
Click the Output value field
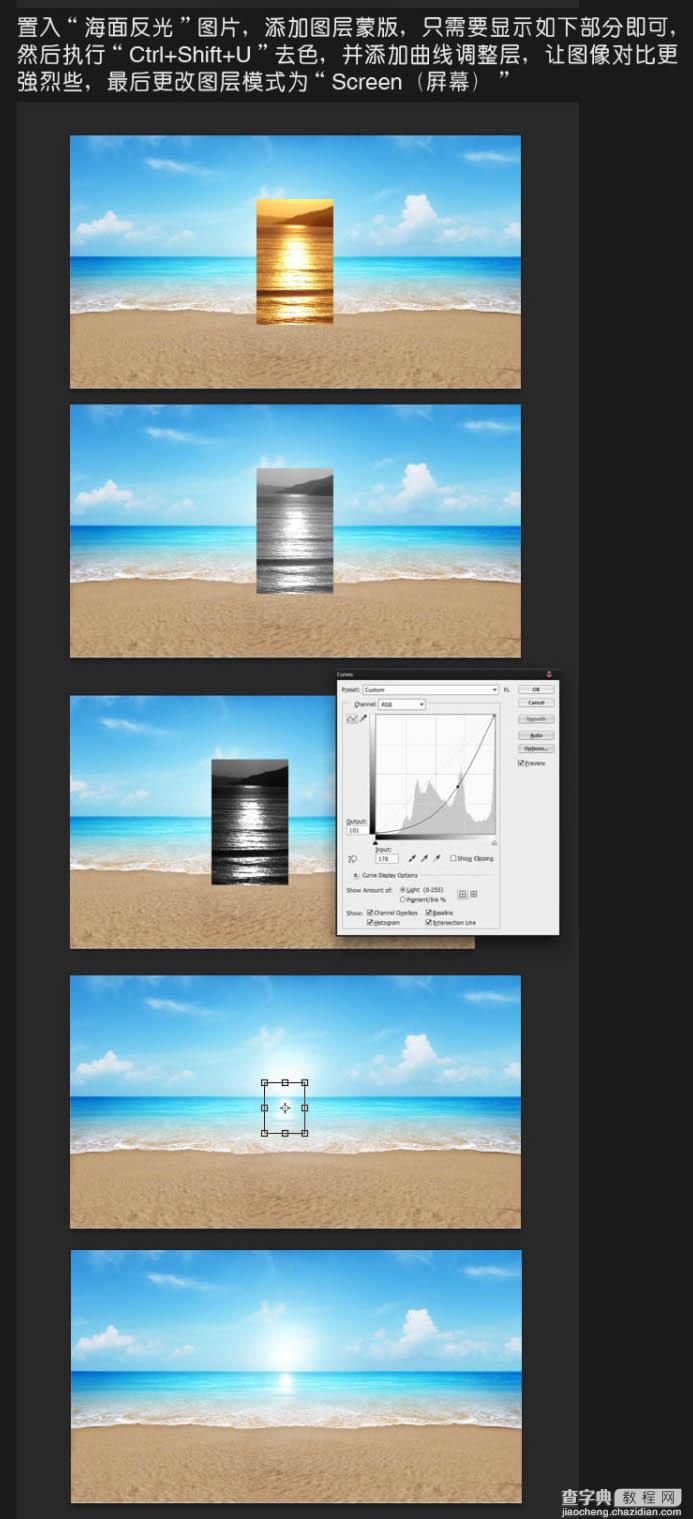pos(358,830)
